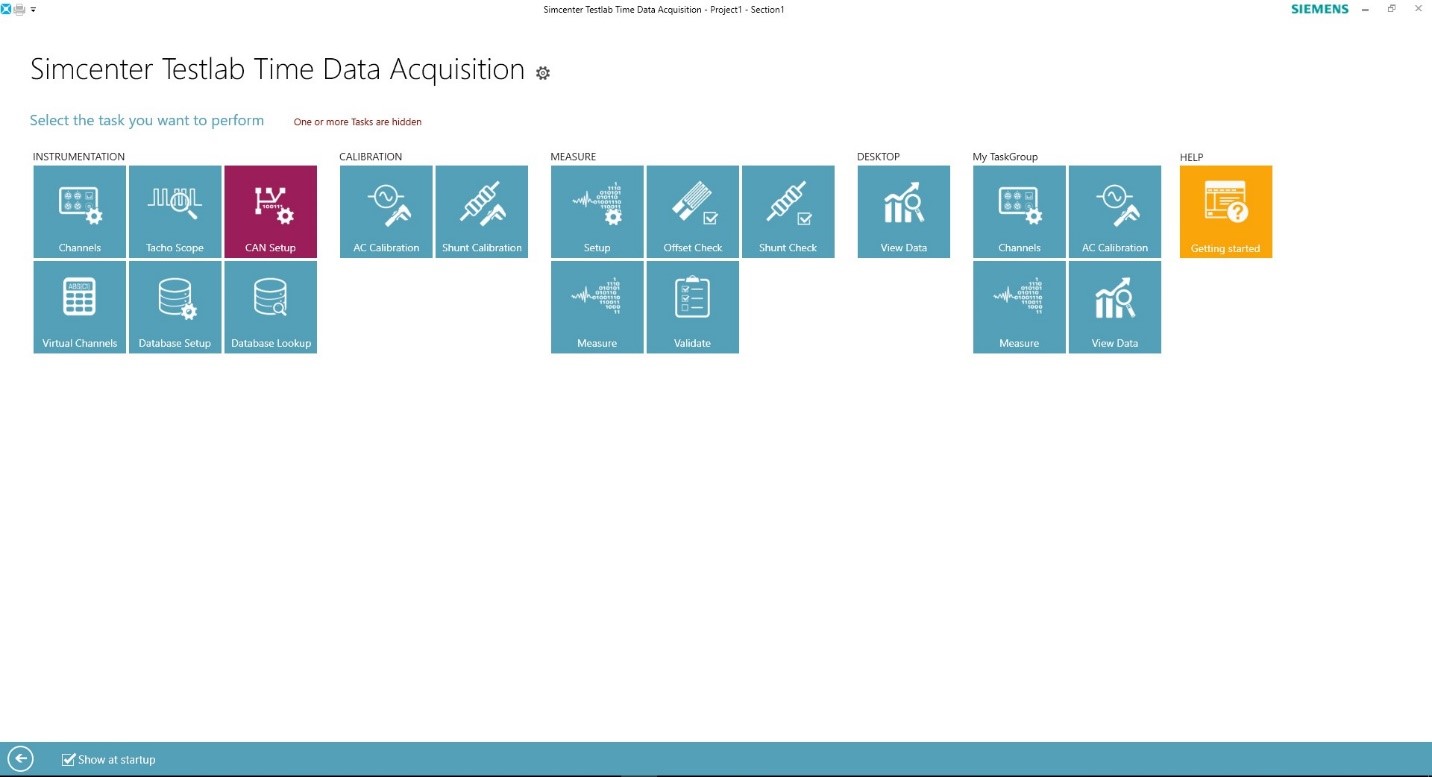Image resolution: width=1432 pixels, height=777 pixels.
Task: Launch the Offset Check task
Action: coord(693,212)
